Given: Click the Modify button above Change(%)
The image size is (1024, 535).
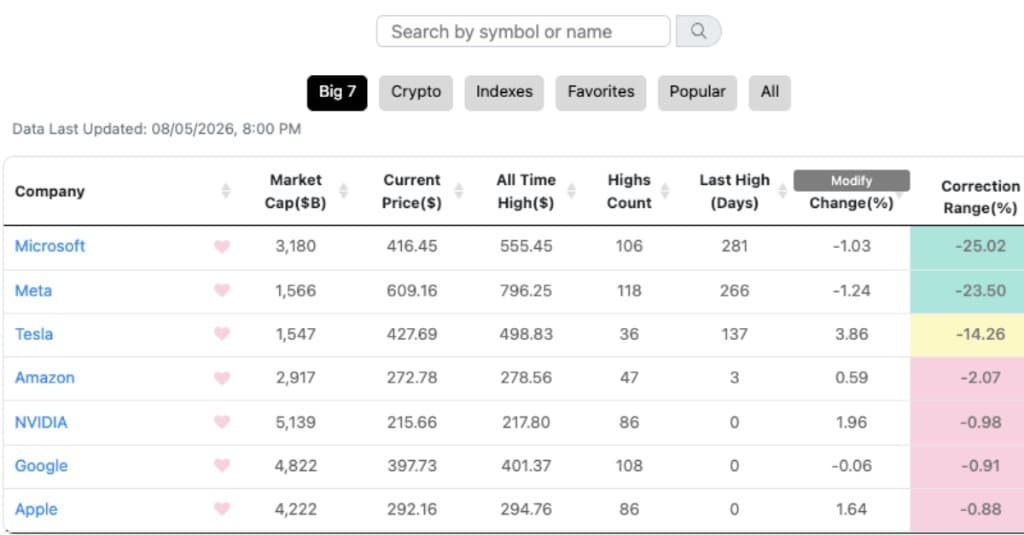Looking at the screenshot, I should coord(852,181).
